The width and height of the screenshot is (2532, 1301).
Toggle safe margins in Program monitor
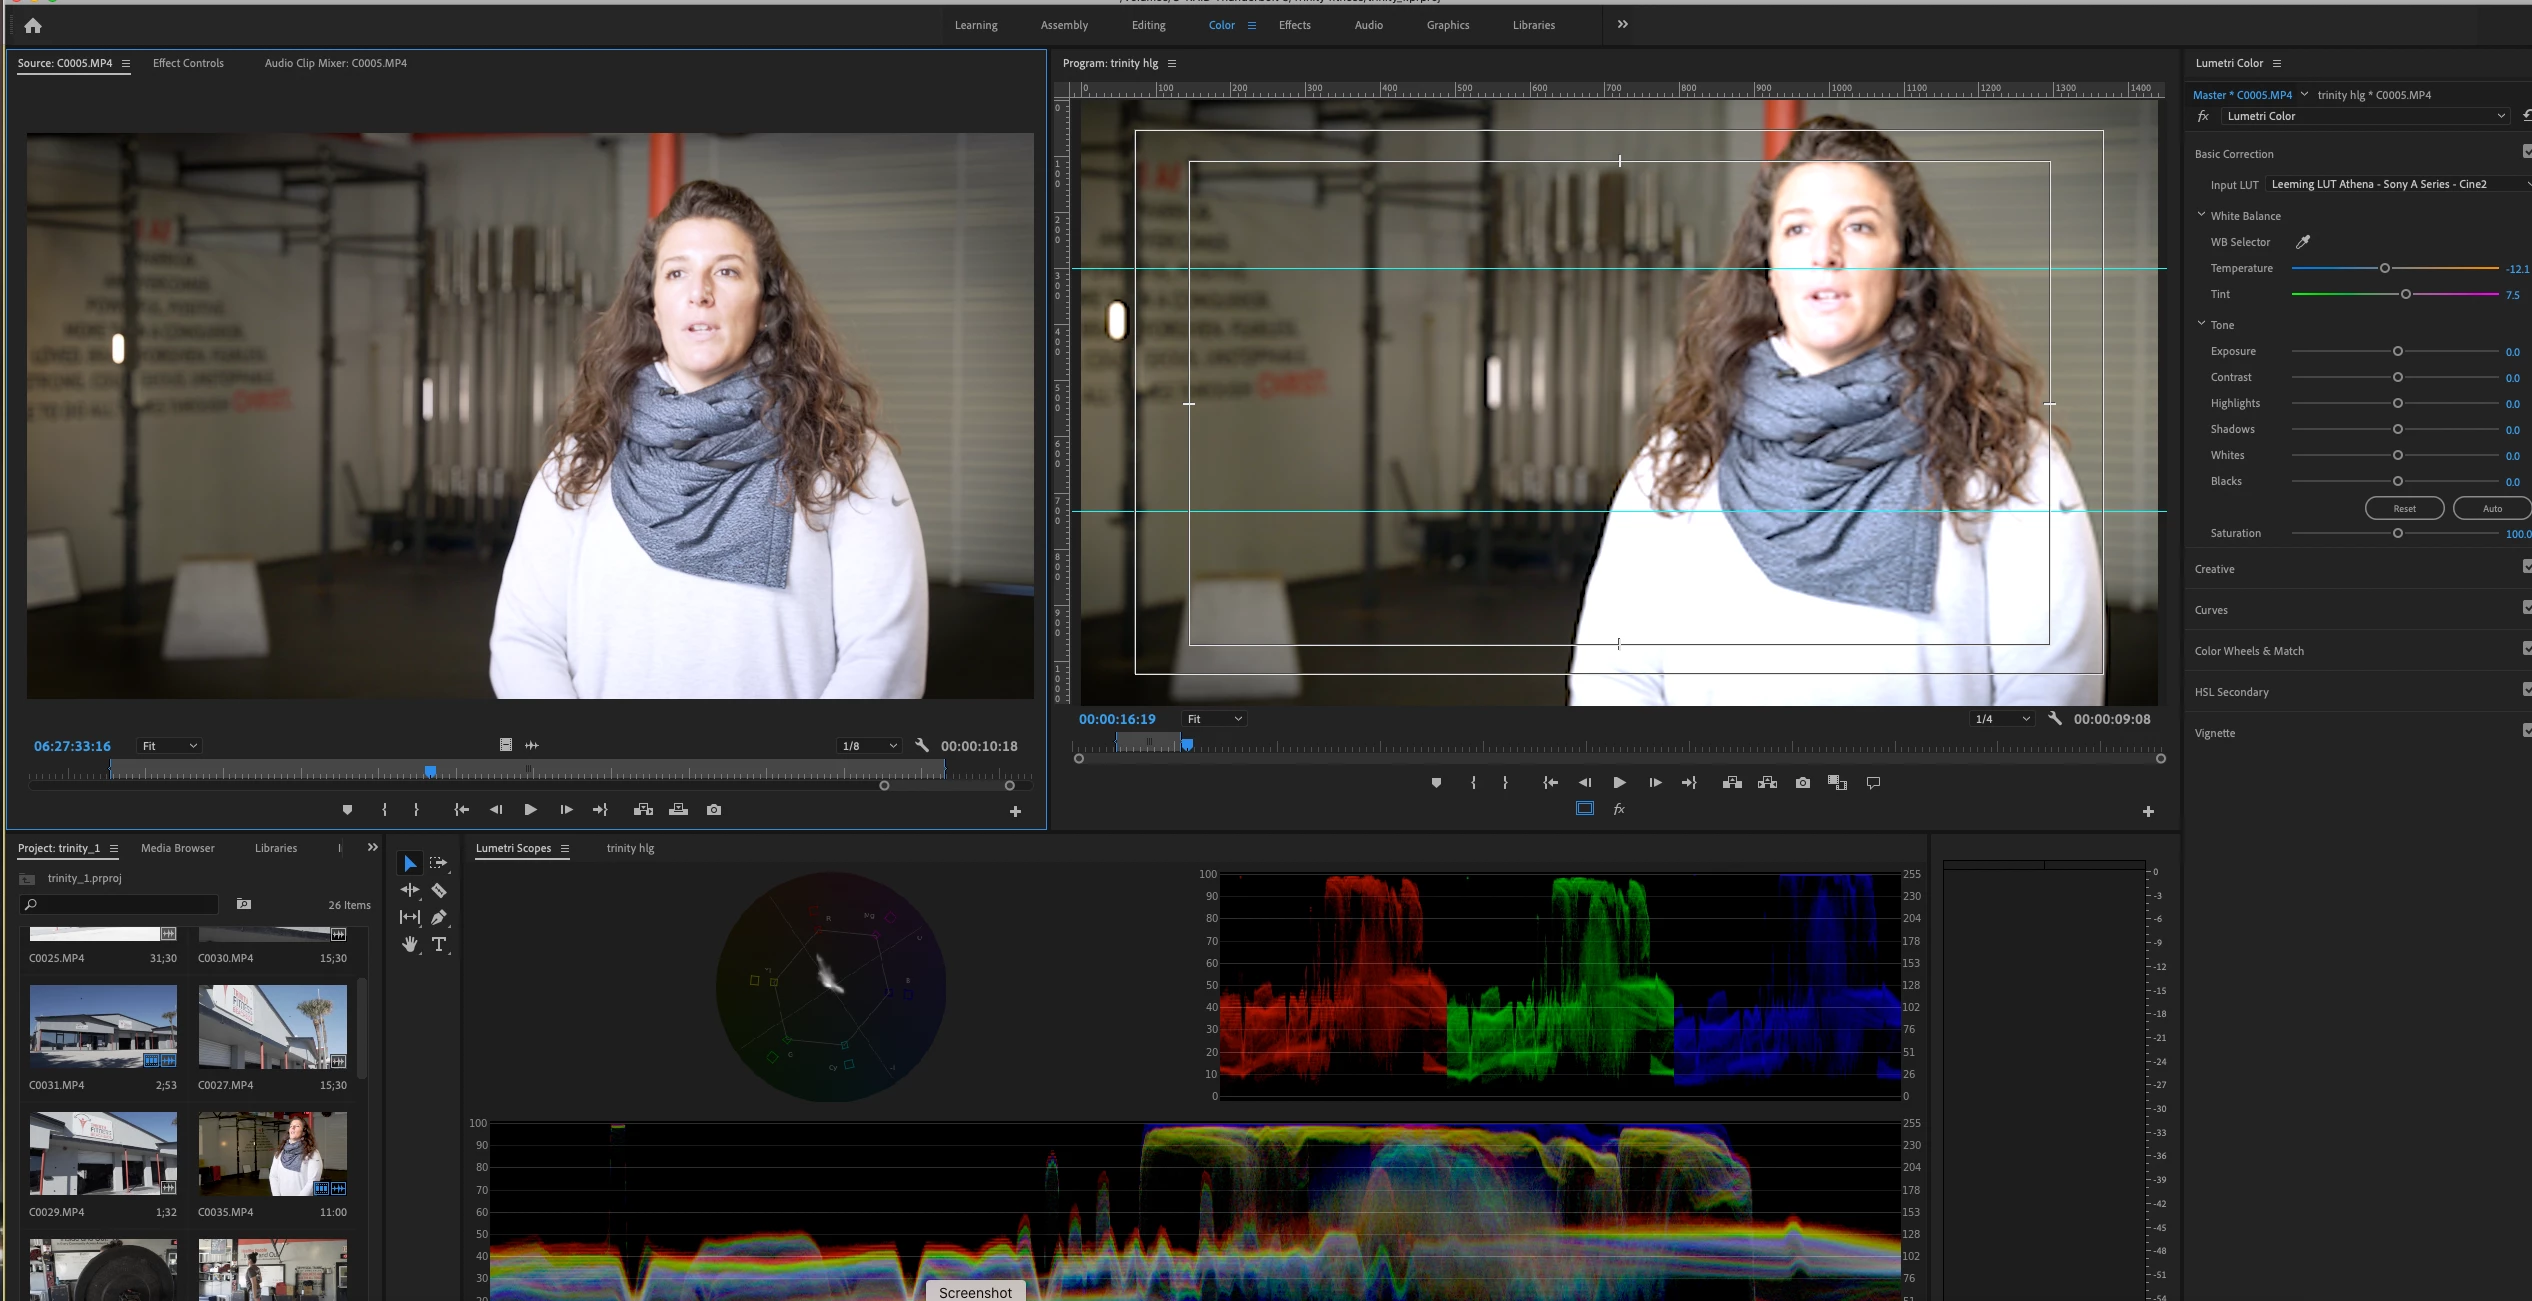point(1585,809)
